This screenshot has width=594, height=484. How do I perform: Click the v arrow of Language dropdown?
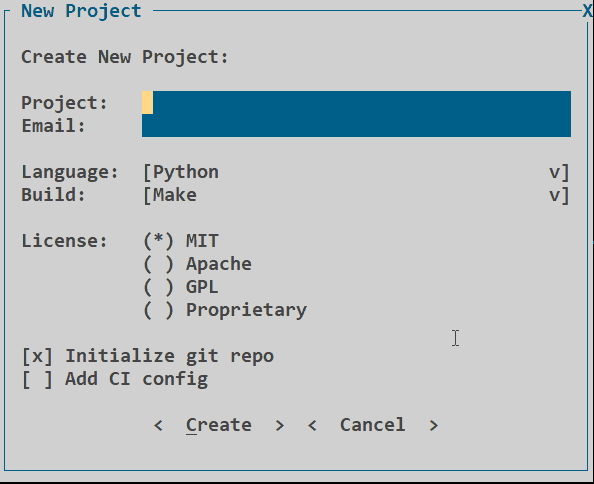[555, 172]
